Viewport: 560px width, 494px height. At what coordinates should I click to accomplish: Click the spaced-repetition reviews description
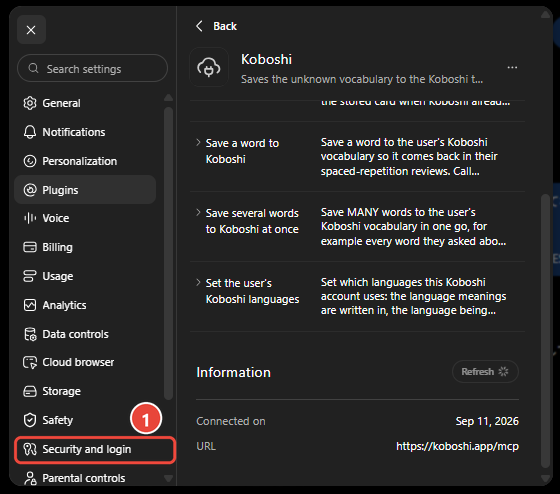pos(409,156)
